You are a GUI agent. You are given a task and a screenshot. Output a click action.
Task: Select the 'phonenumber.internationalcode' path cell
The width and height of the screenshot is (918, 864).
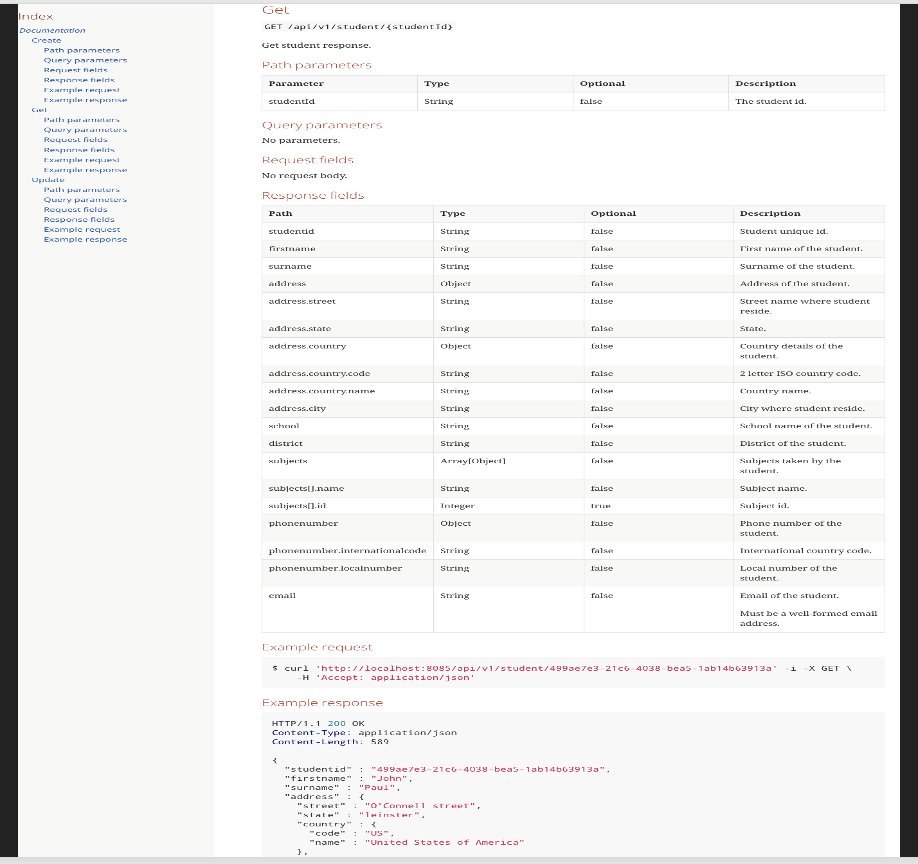(x=347, y=551)
